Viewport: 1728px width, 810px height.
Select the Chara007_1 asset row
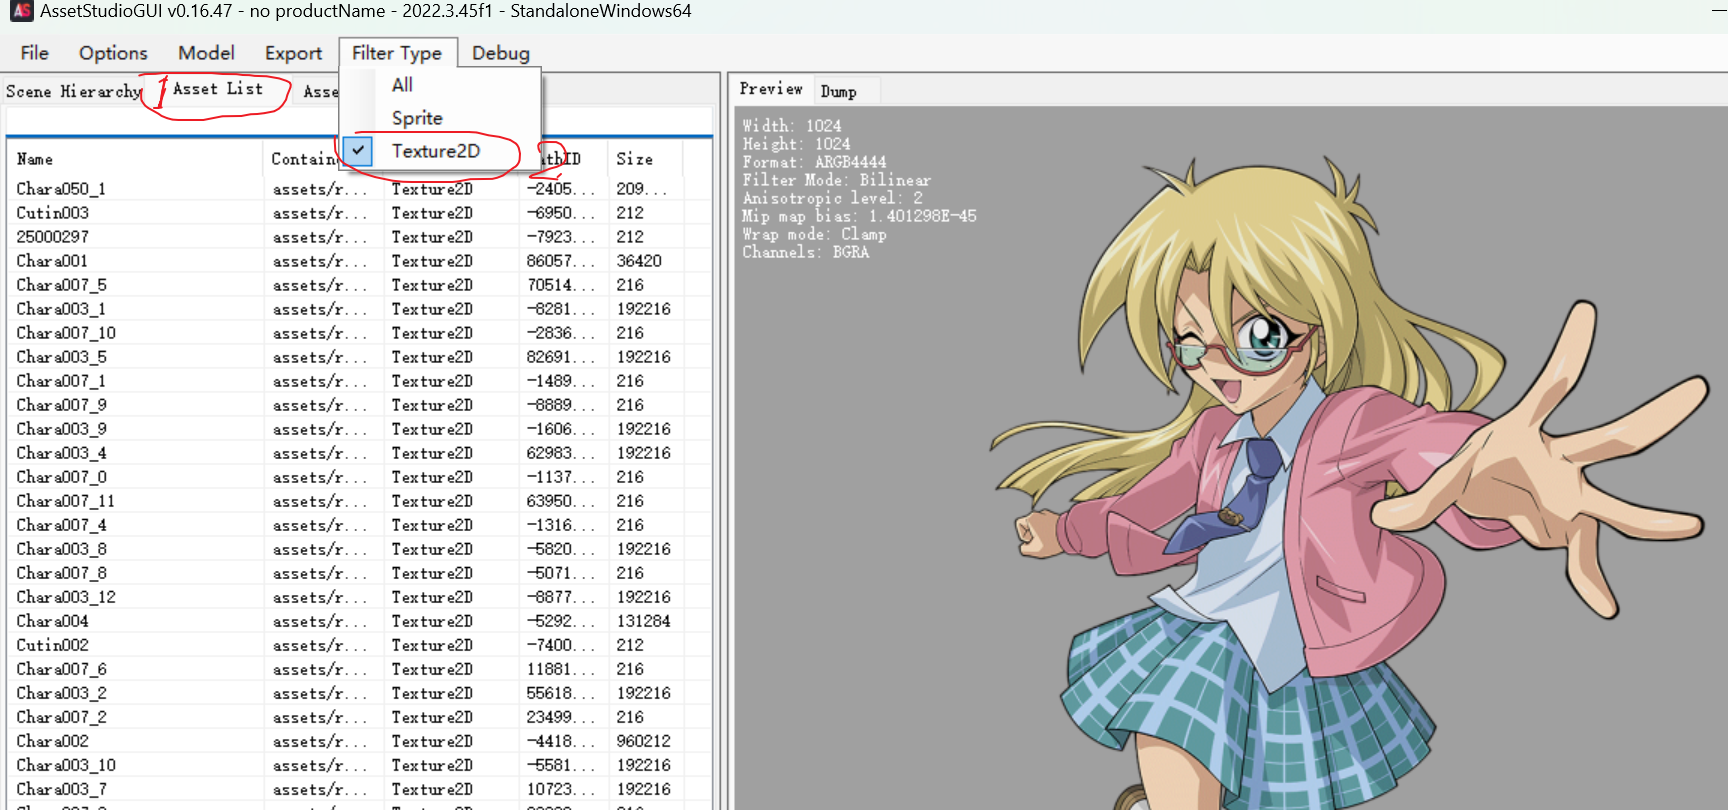pyautogui.click(x=360, y=381)
